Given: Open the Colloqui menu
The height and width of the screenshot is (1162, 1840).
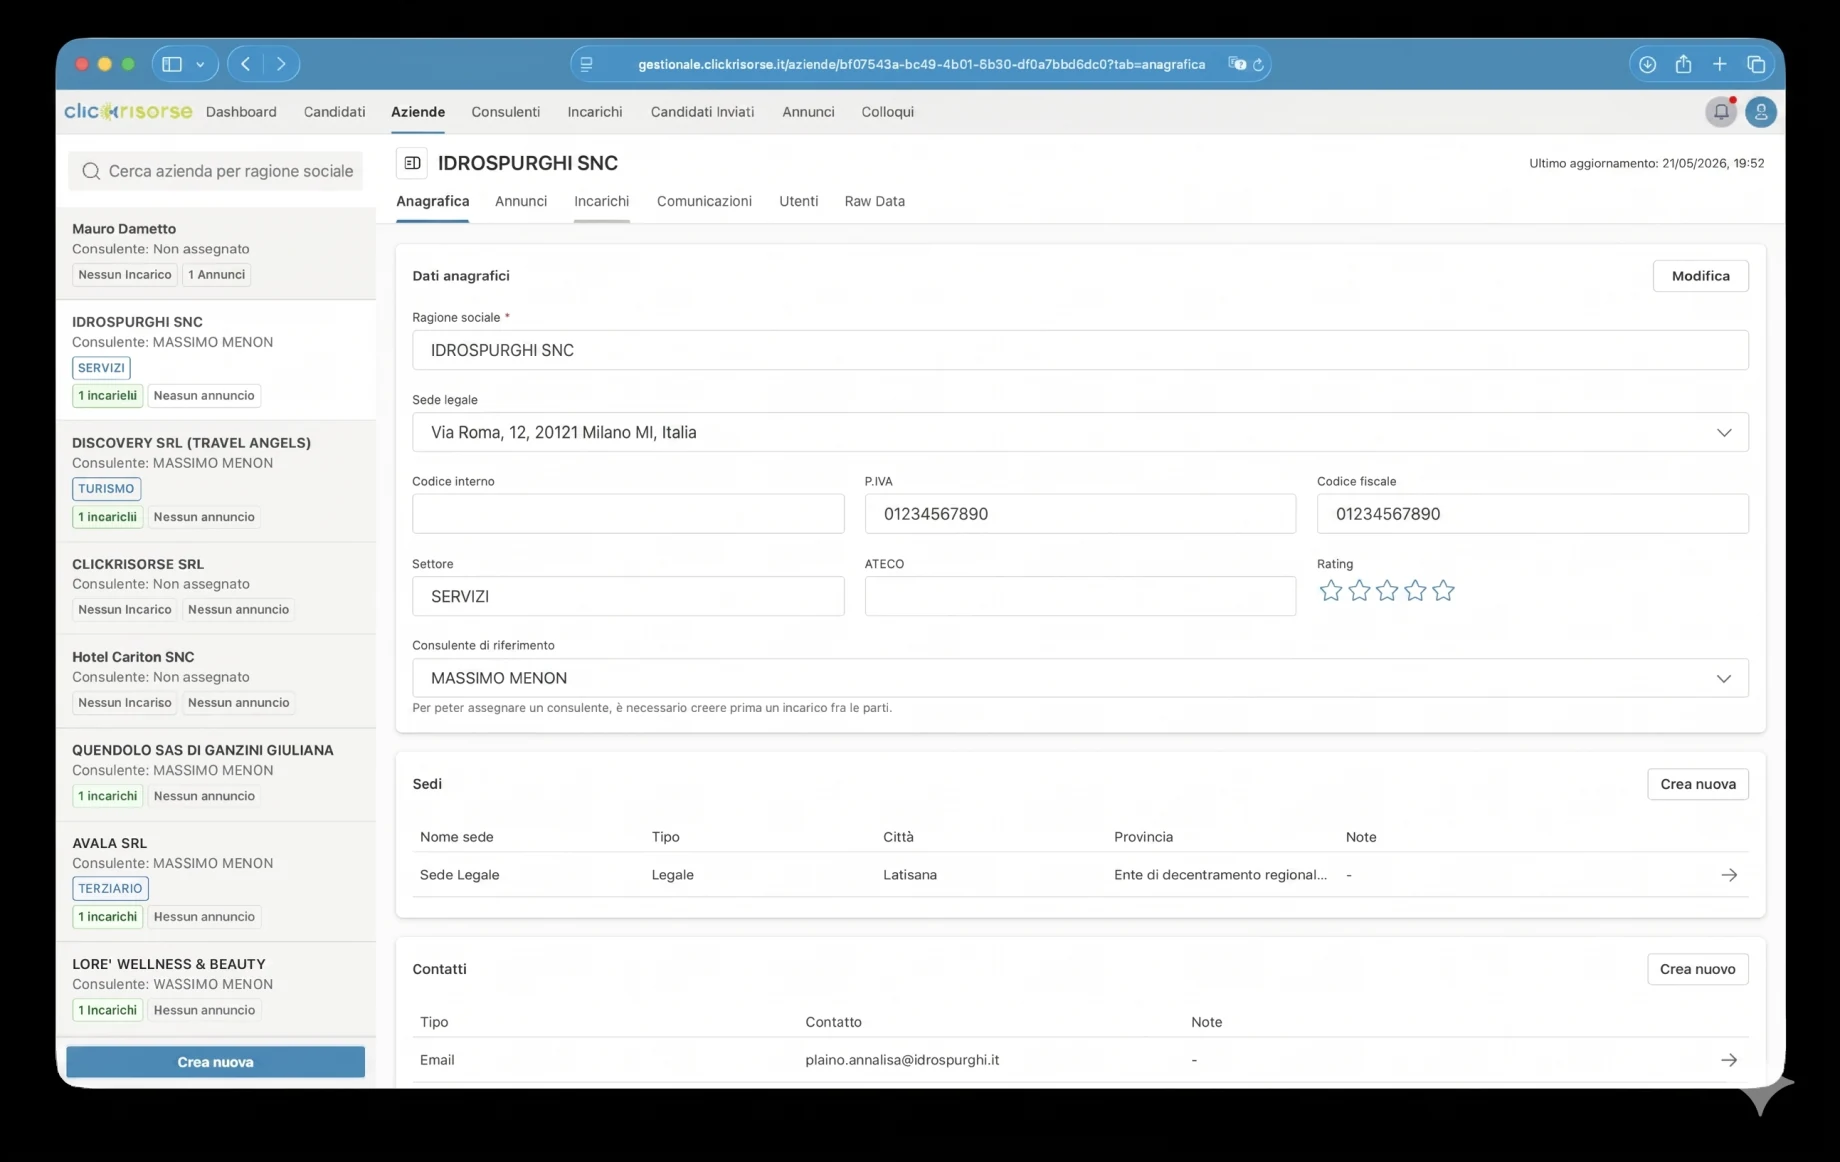Looking at the screenshot, I should (888, 112).
